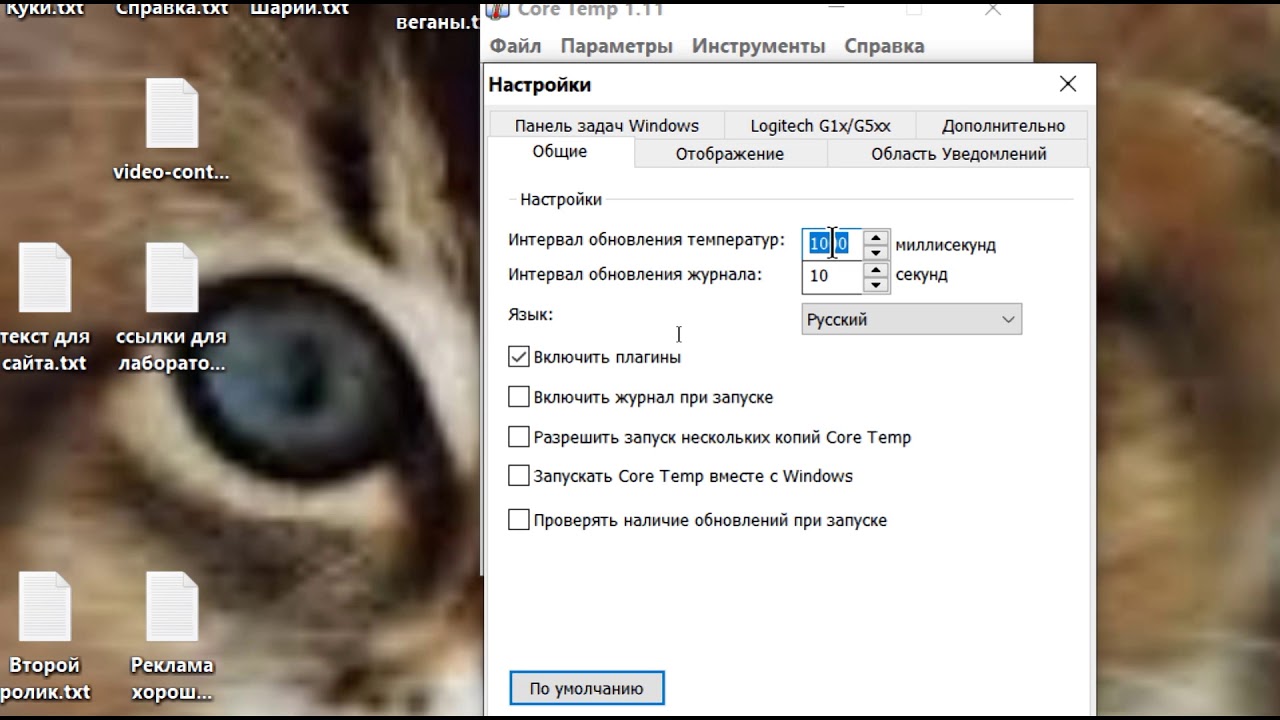Switch to the Панель задач Windows tab
The height and width of the screenshot is (720, 1280).
click(x=606, y=126)
